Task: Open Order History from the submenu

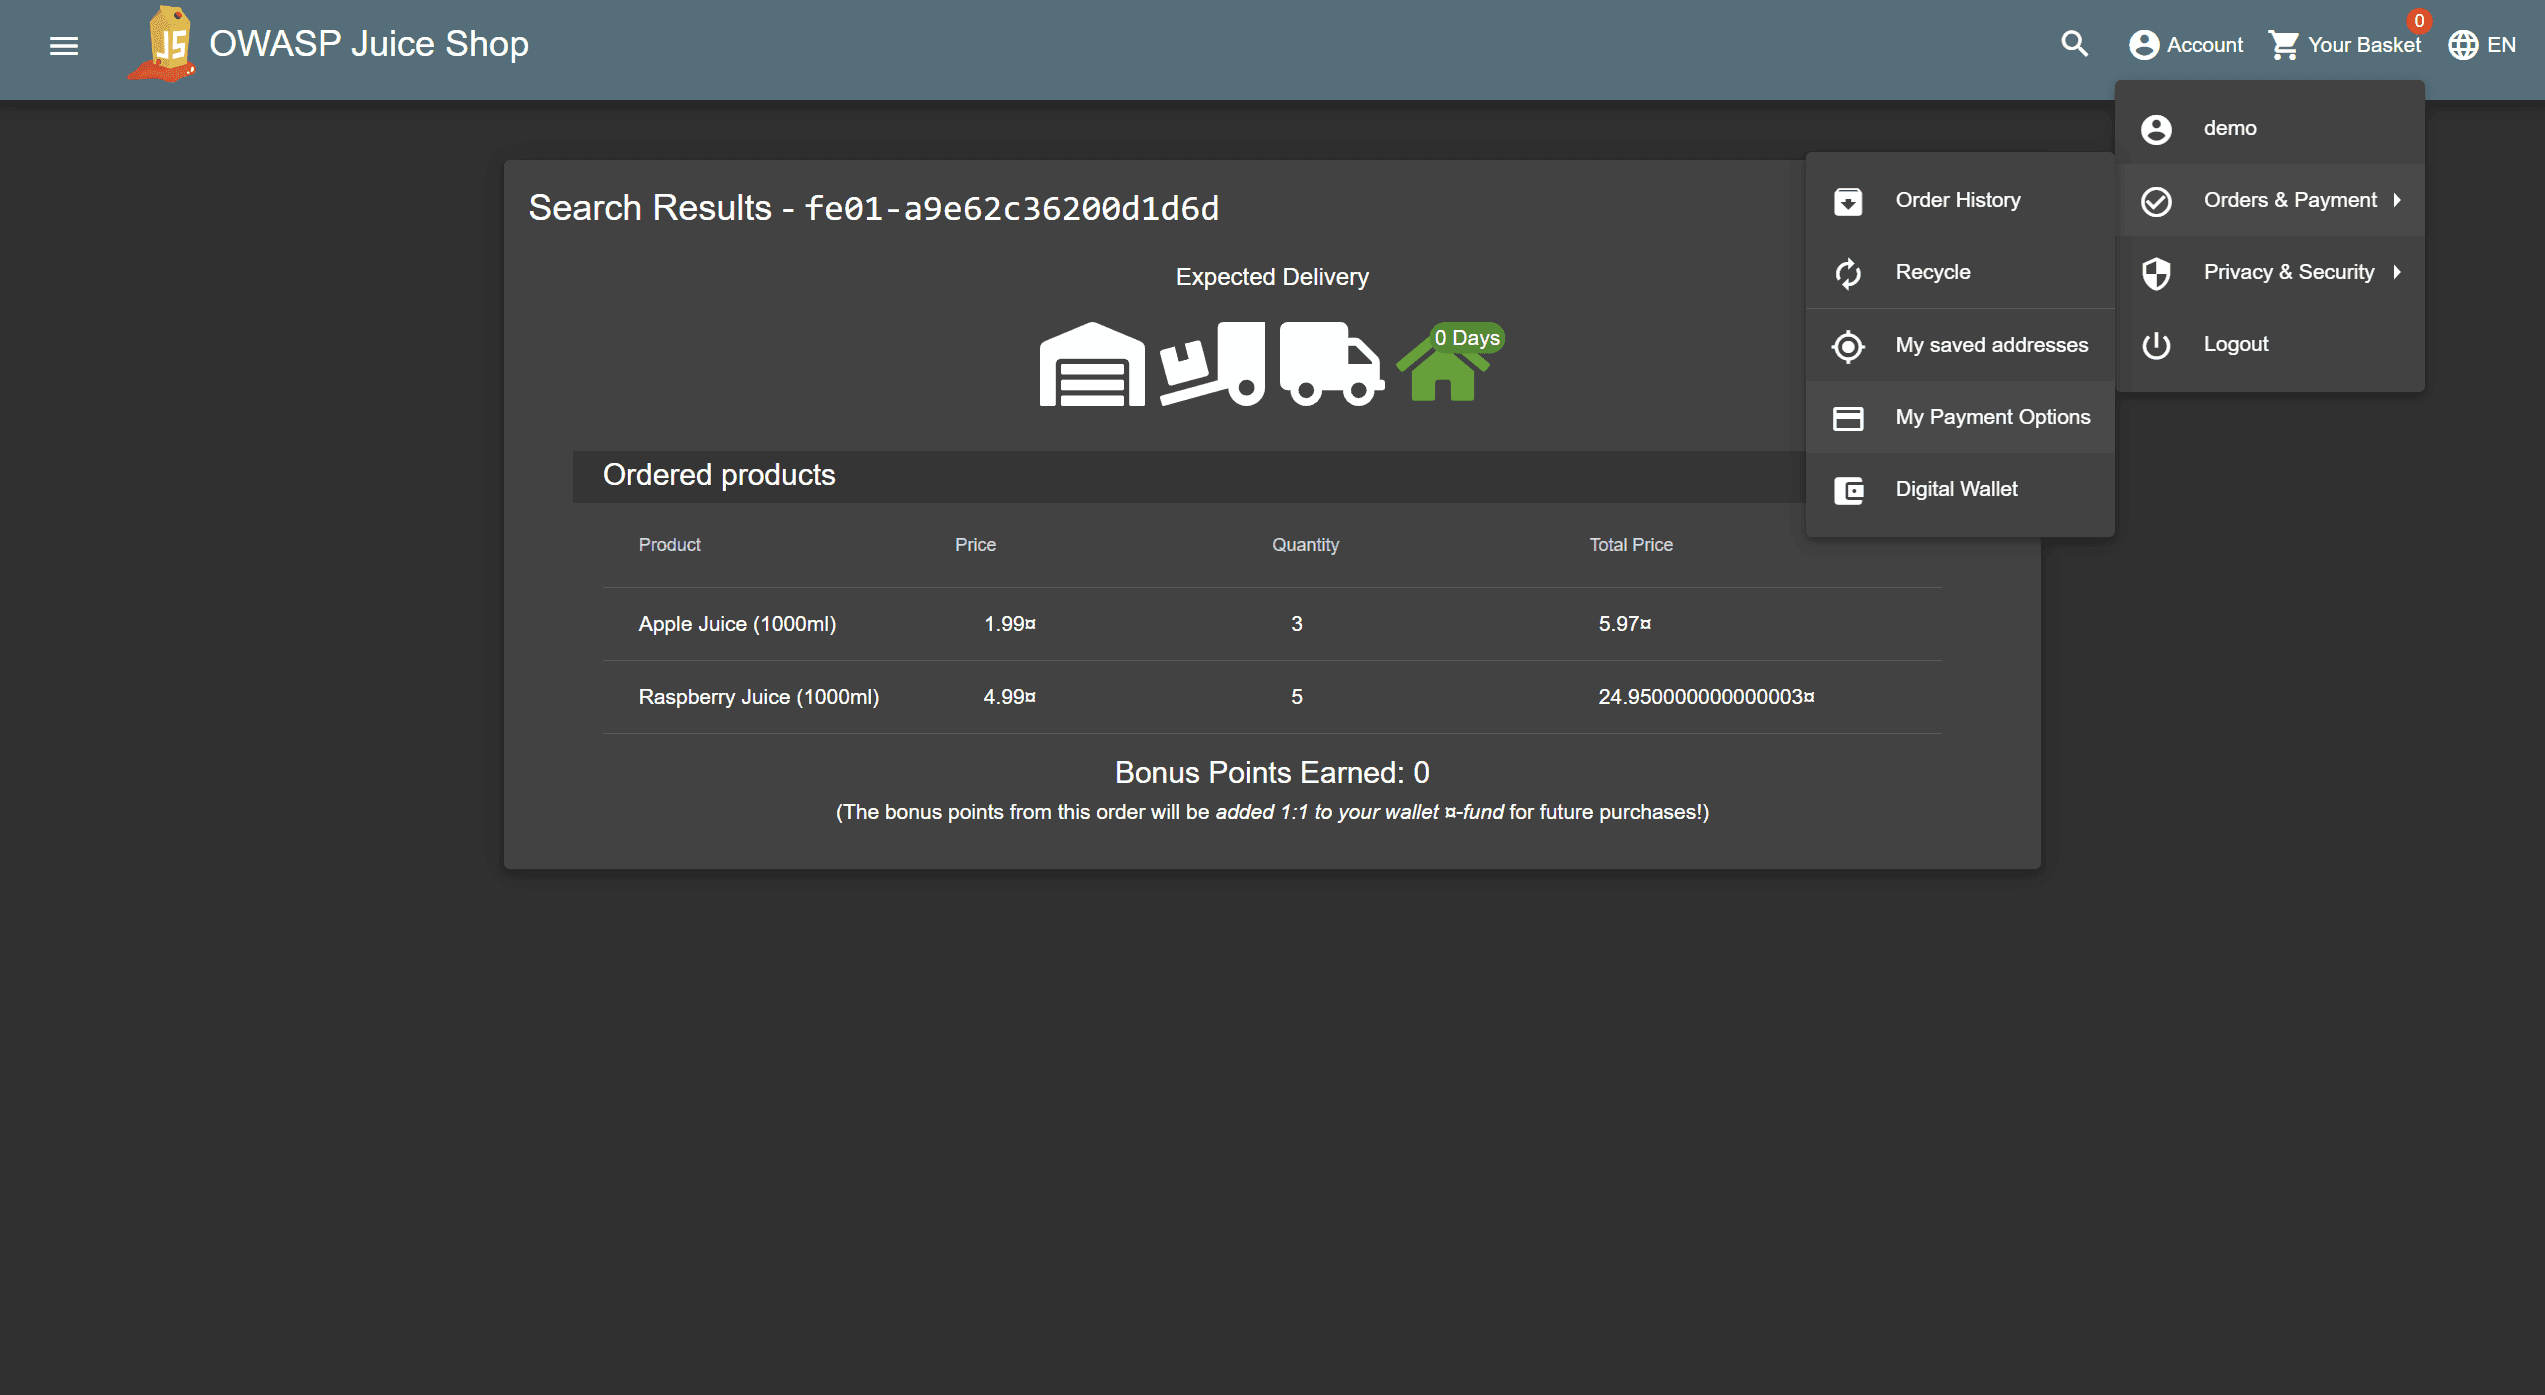Action: (1960, 200)
